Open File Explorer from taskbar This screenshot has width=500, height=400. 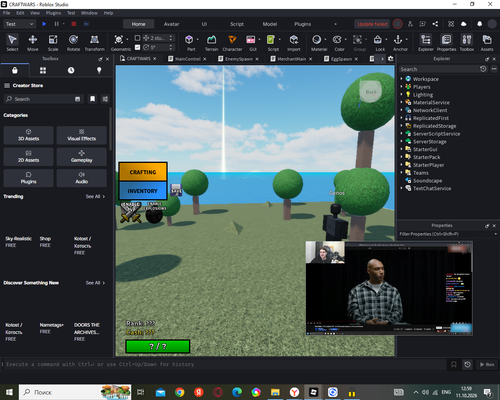click(275, 392)
